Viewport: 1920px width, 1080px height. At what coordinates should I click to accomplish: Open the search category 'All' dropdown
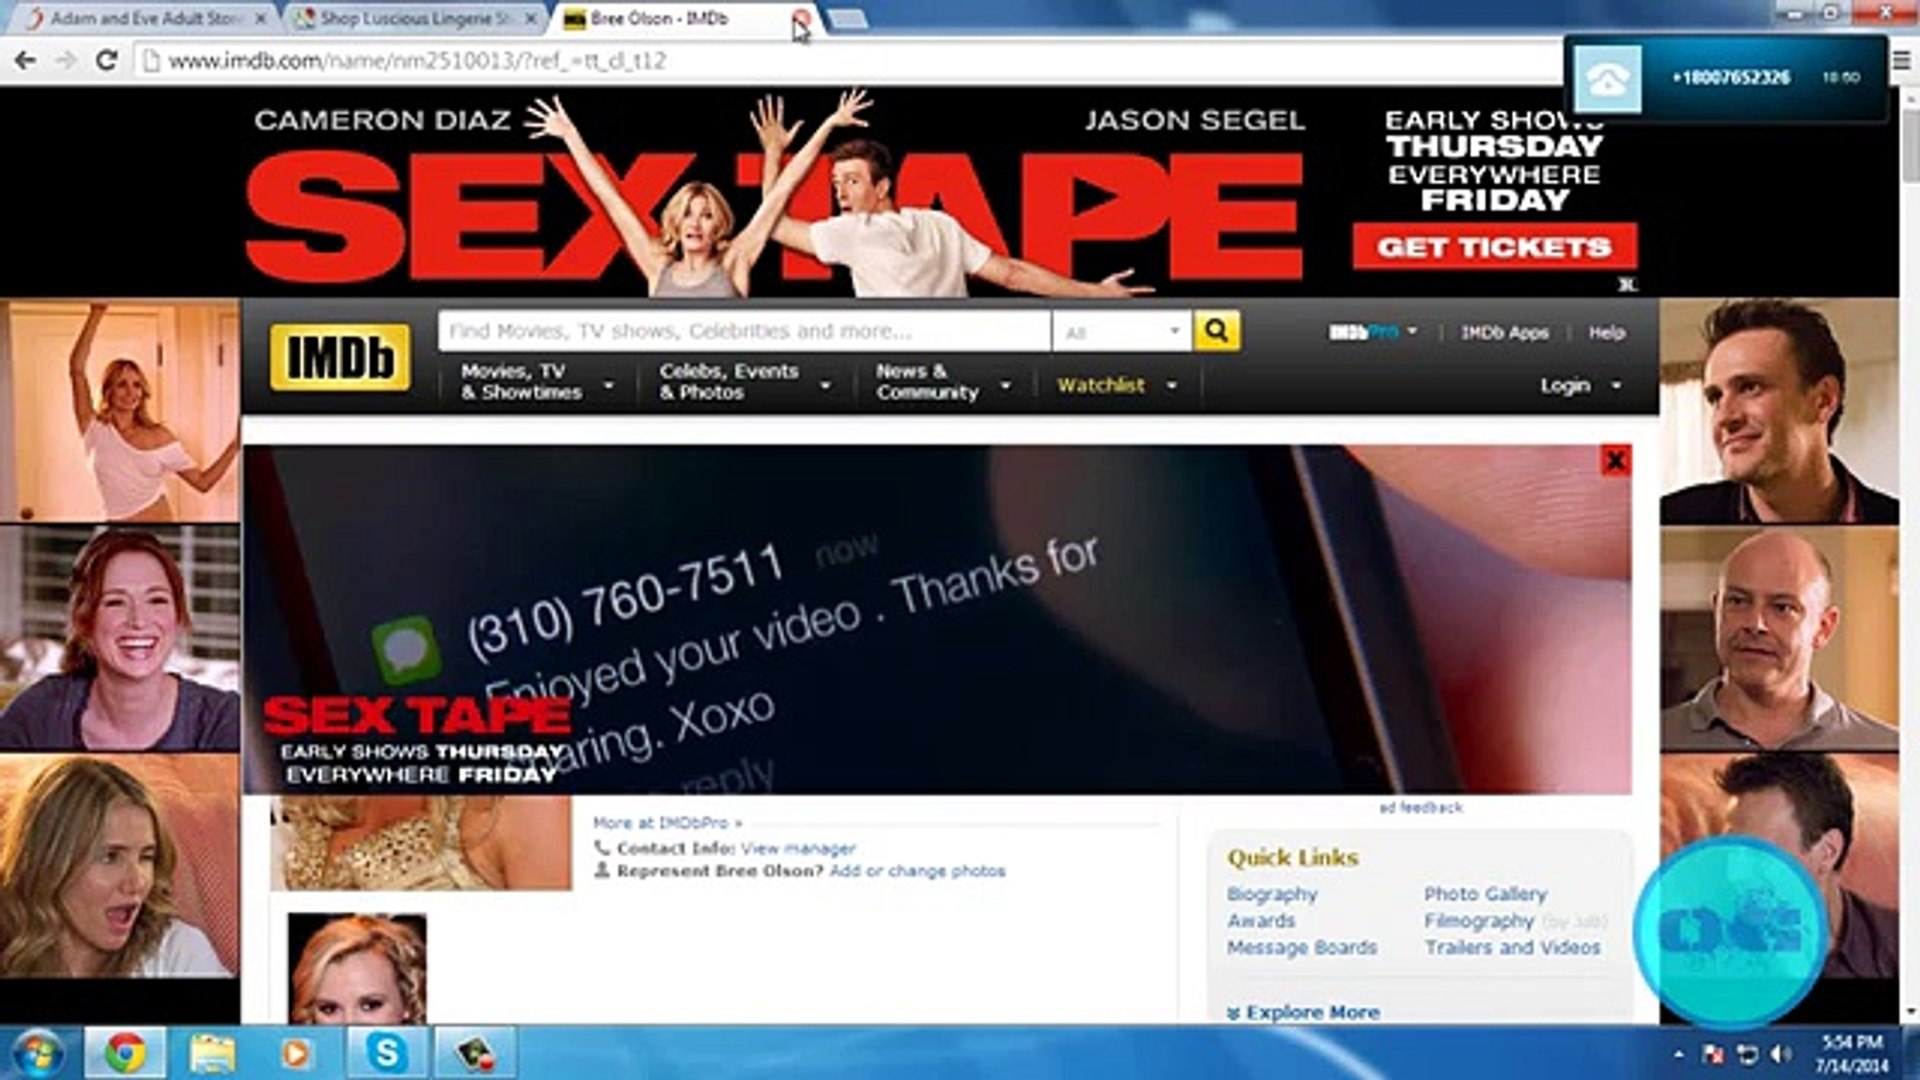(x=1122, y=332)
